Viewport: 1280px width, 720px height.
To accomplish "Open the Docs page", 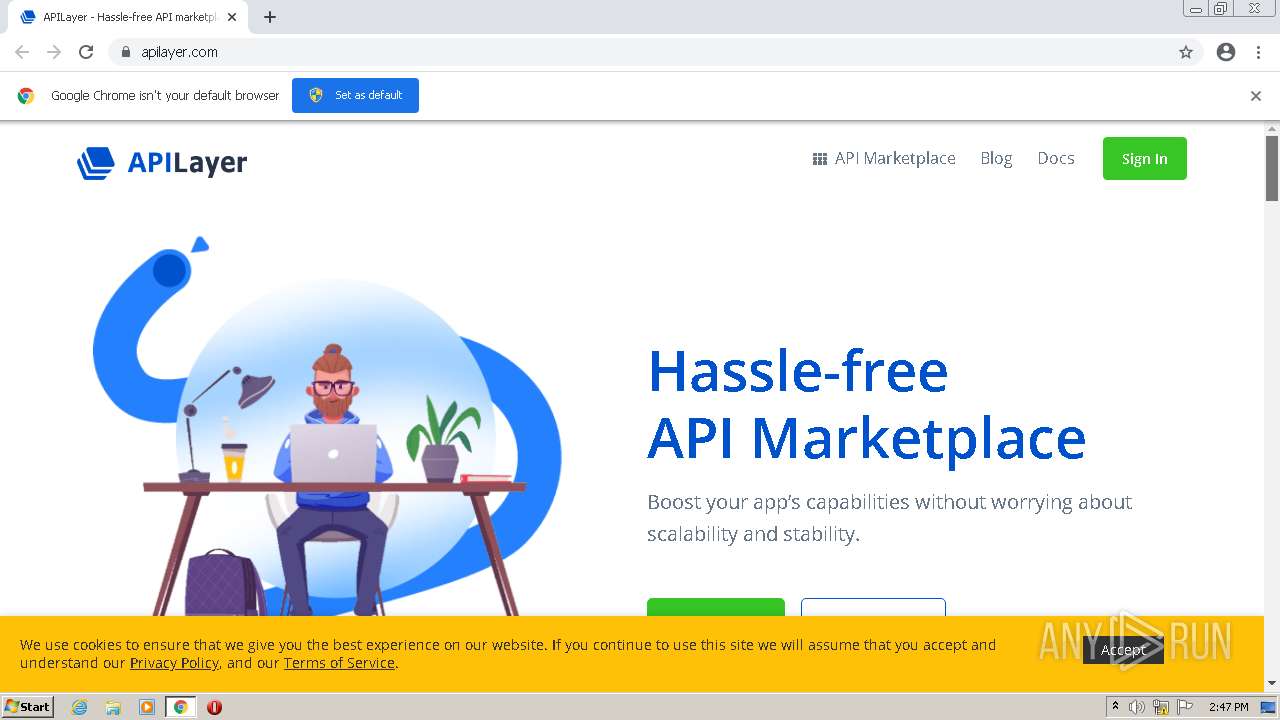I will [1056, 159].
